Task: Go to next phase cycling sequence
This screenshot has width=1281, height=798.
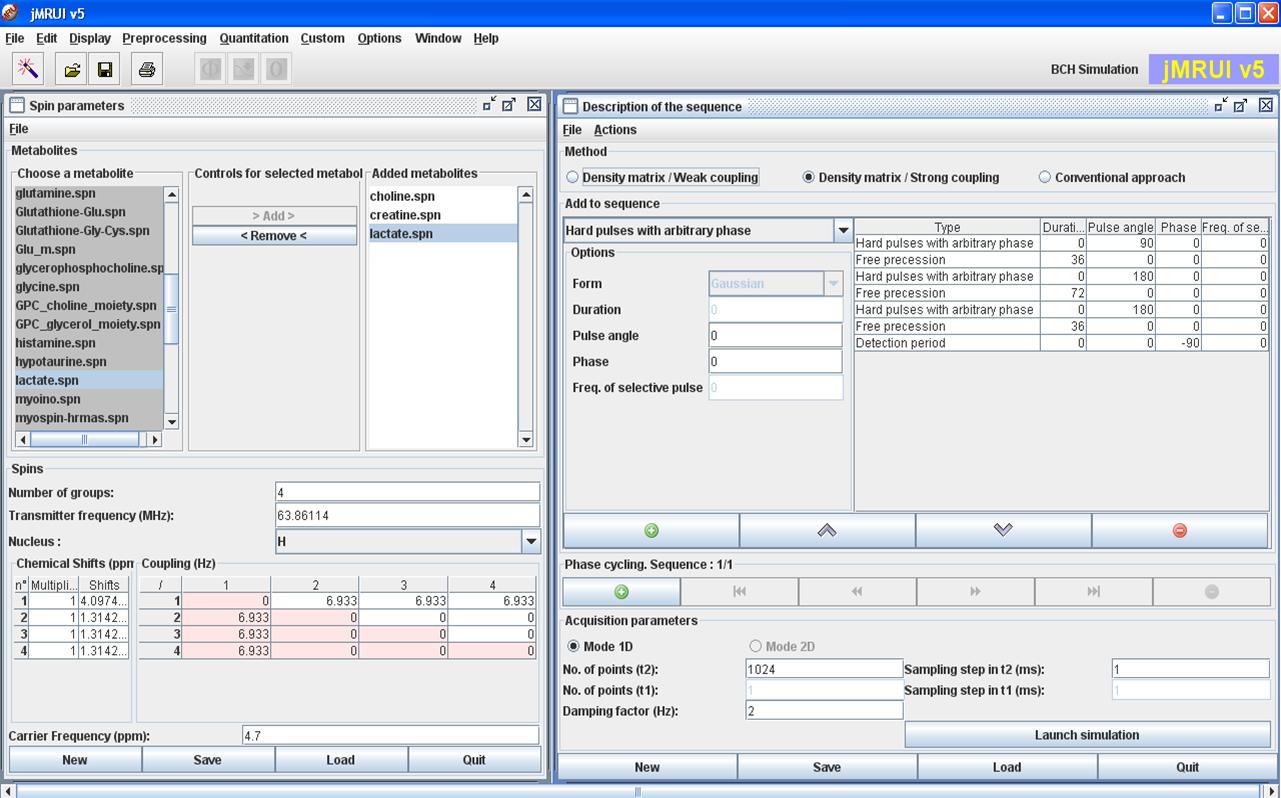Action: pyautogui.click(x=975, y=592)
